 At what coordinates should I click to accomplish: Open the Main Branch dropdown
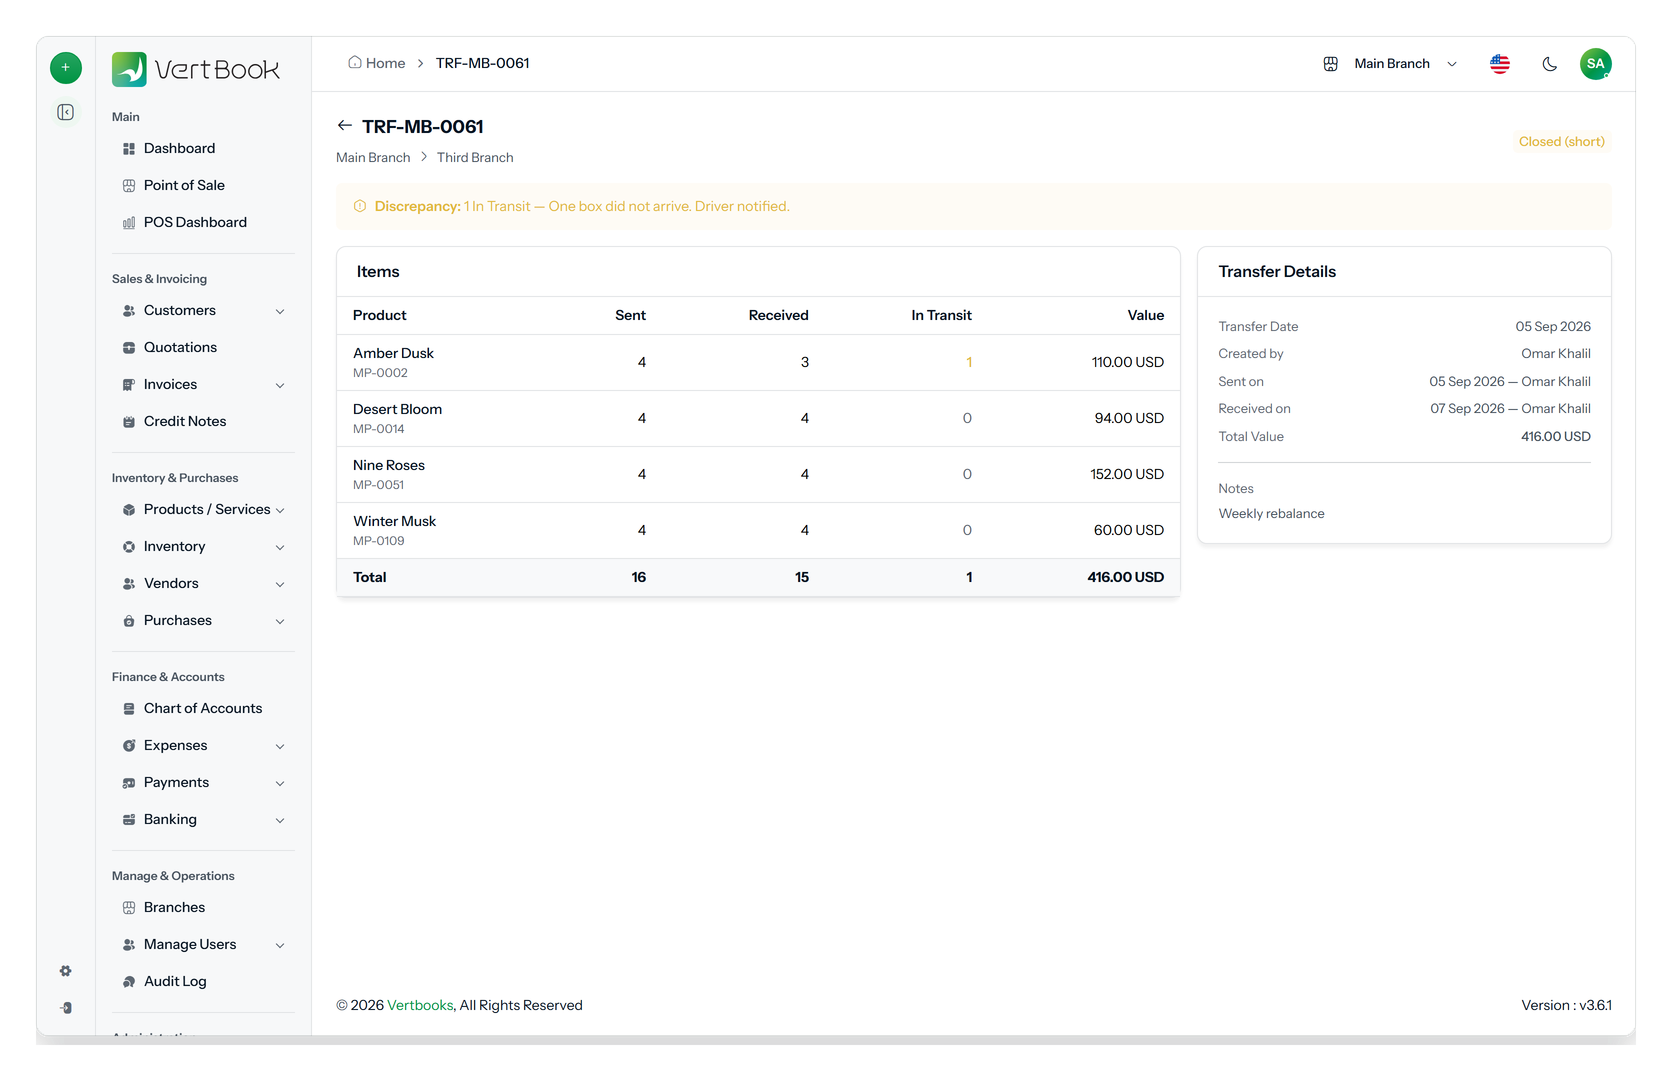click(x=1406, y=64)
